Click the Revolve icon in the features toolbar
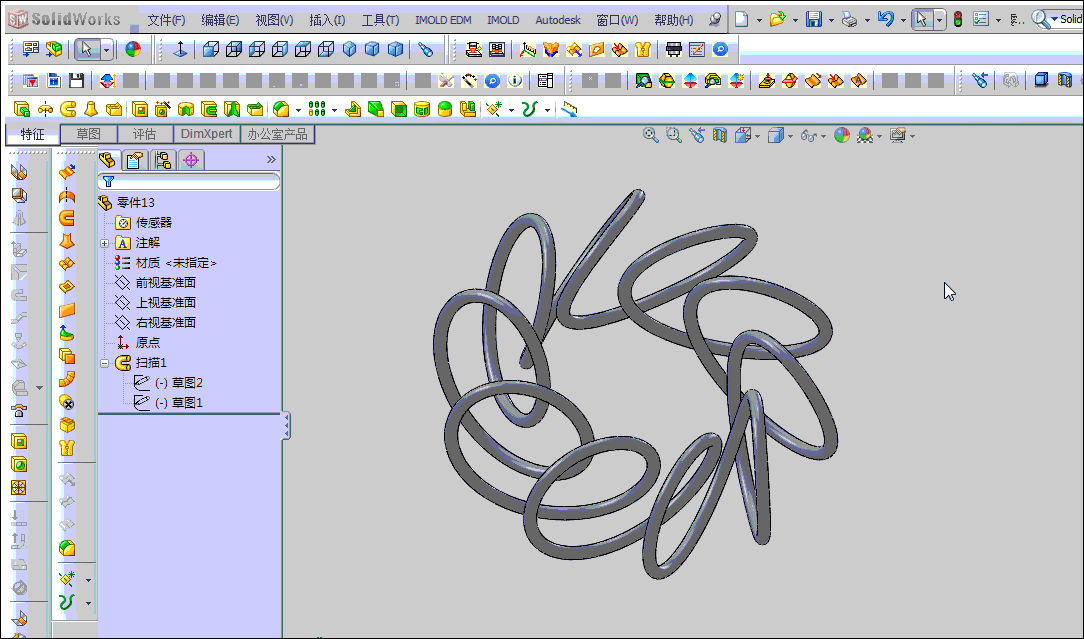1084x639 pixels. point(45,109)
